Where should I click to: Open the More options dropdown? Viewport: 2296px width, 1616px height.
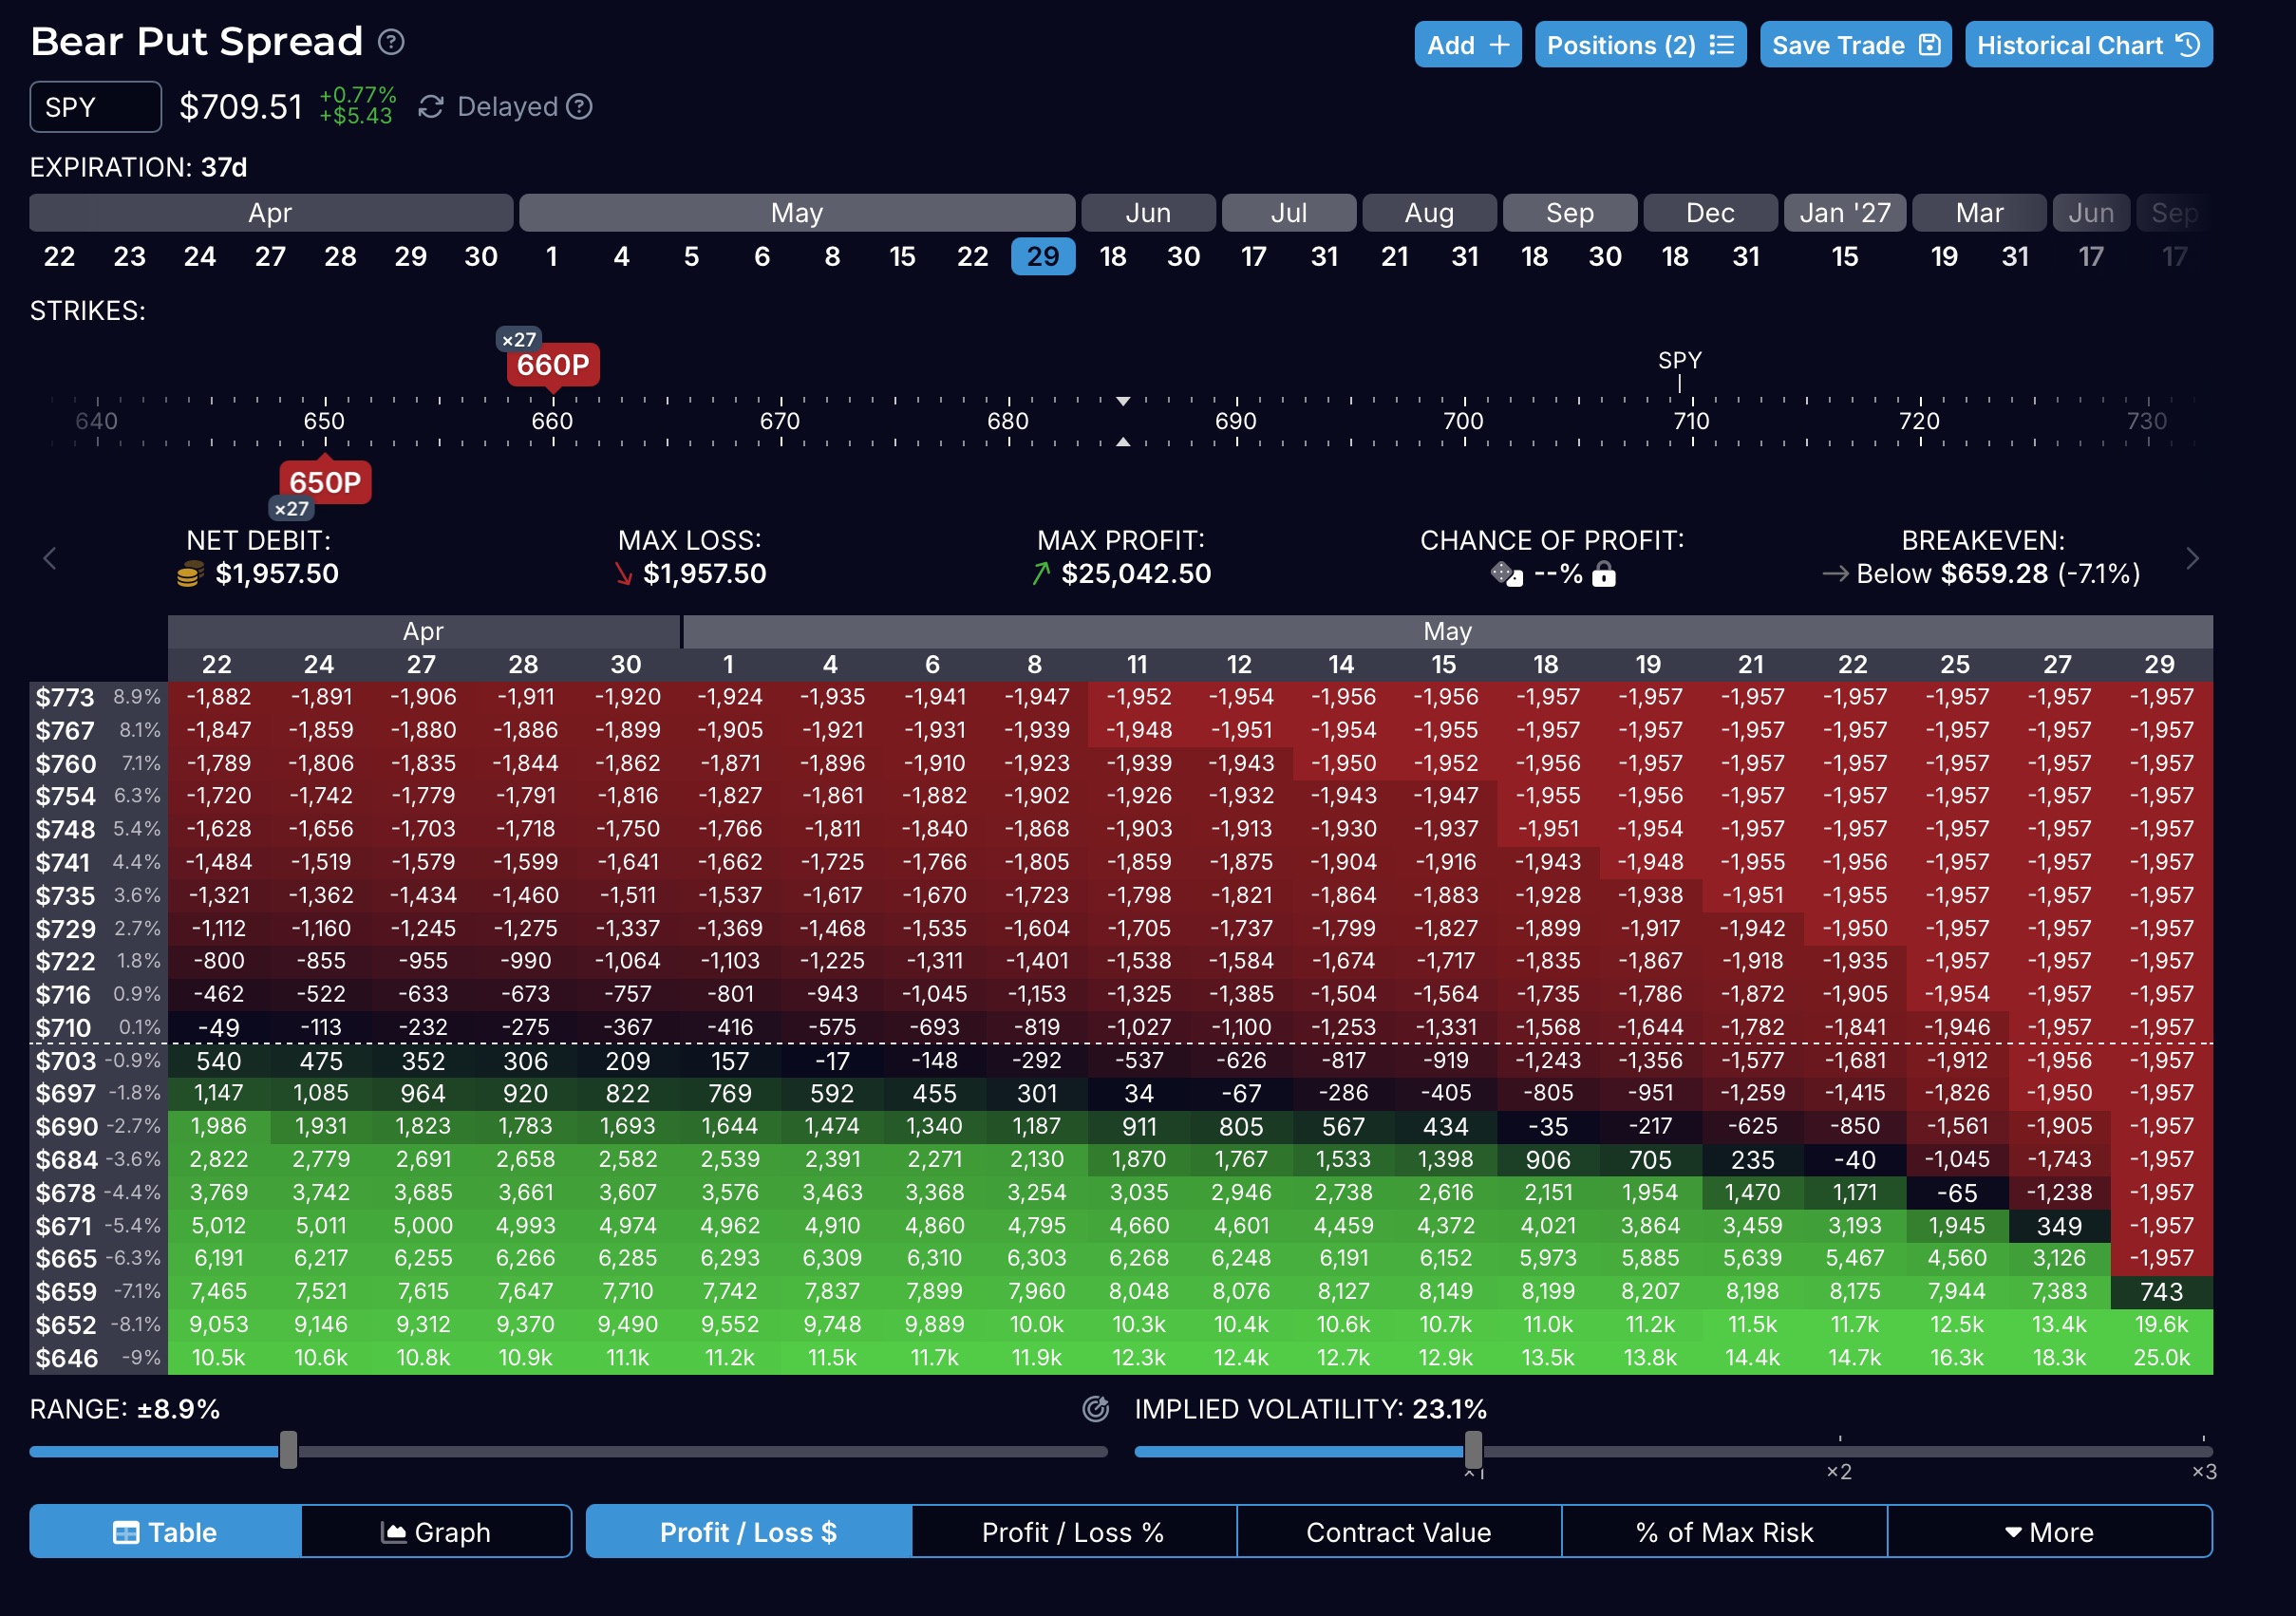click(2048, 1532)
